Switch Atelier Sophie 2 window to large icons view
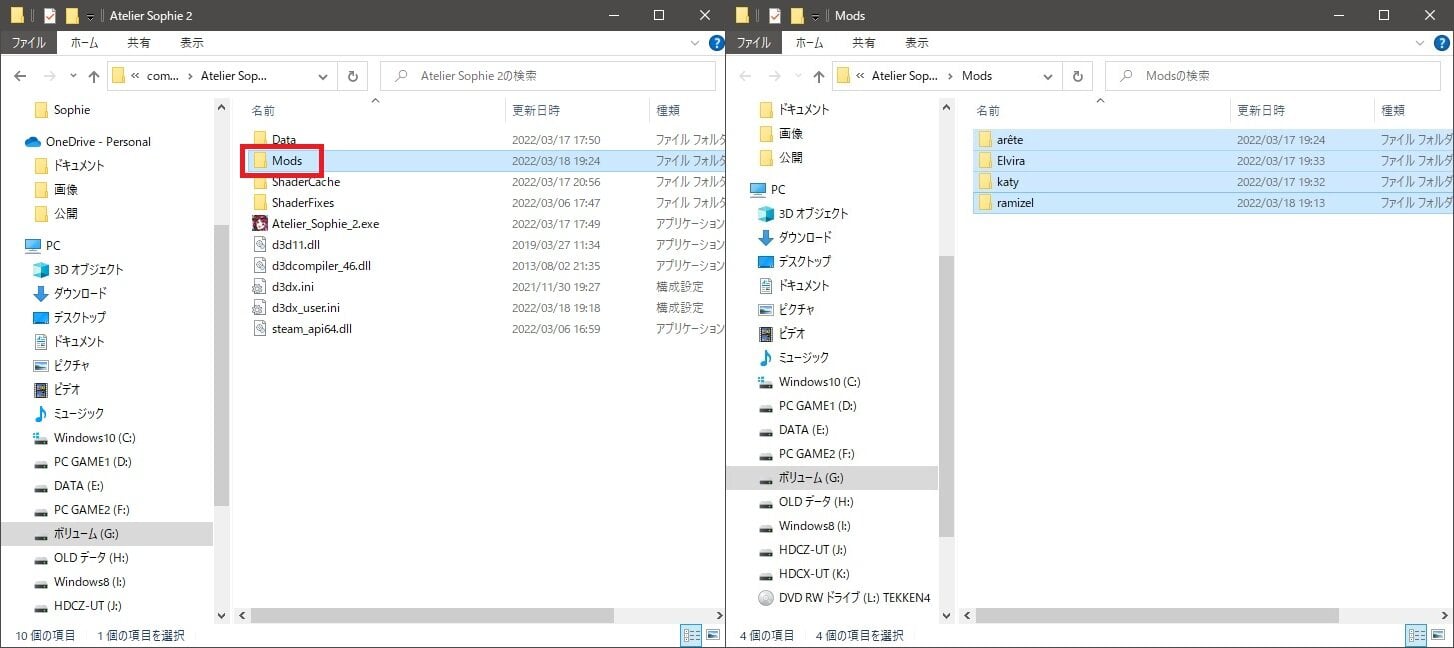This screenshot has height=648, width=1454. pos(713,635)
